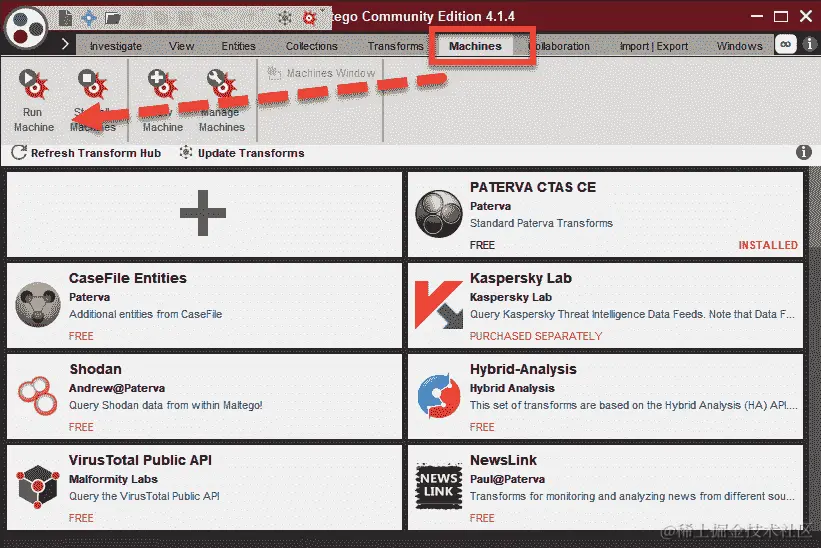Click 'Additional entities from CaseFile' text
The image size is (821, 548).
point(146,314)
